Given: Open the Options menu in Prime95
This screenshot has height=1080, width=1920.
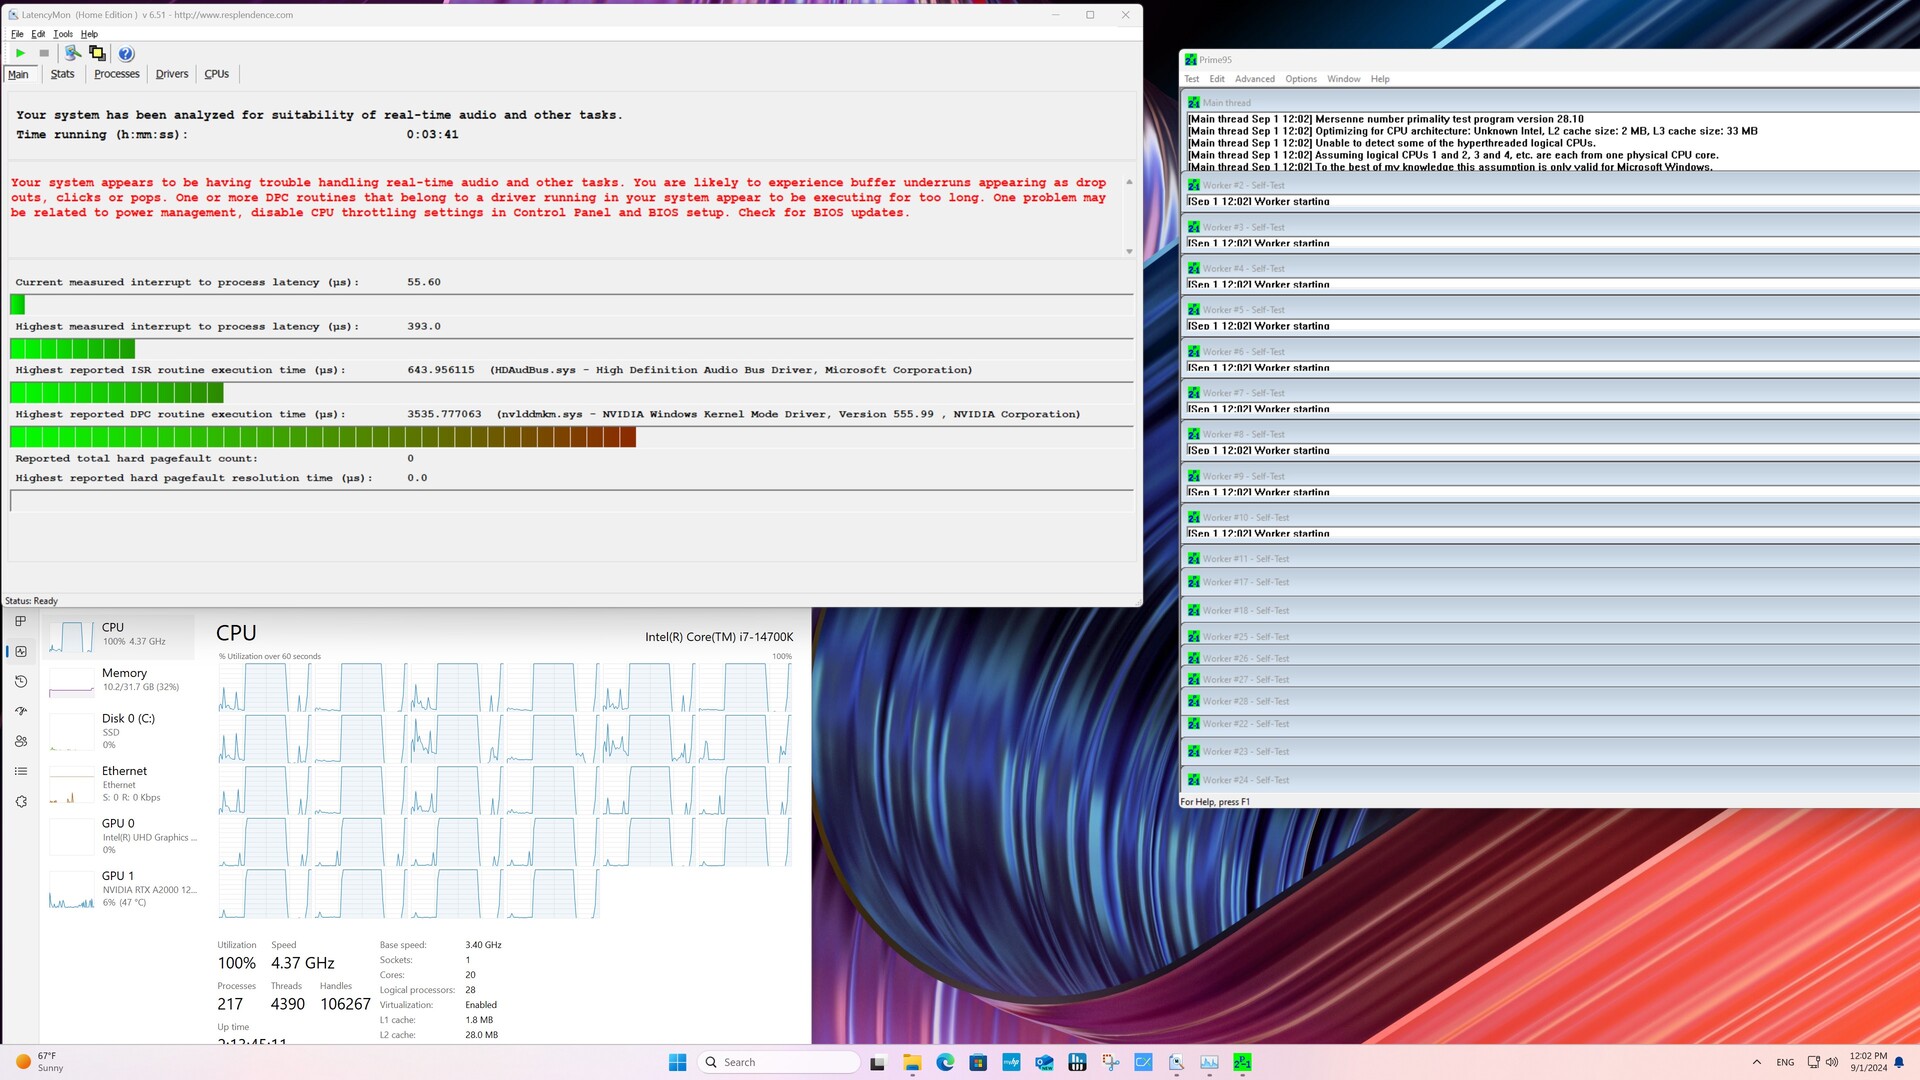Looking at the screenshot, I should tap(1300, 79).
